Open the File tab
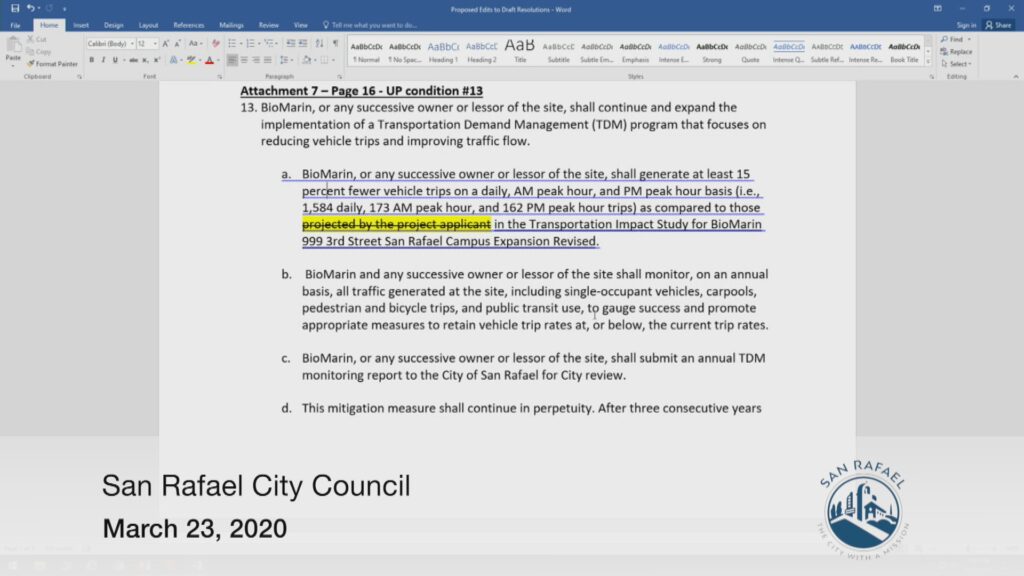 pos(15,25)
